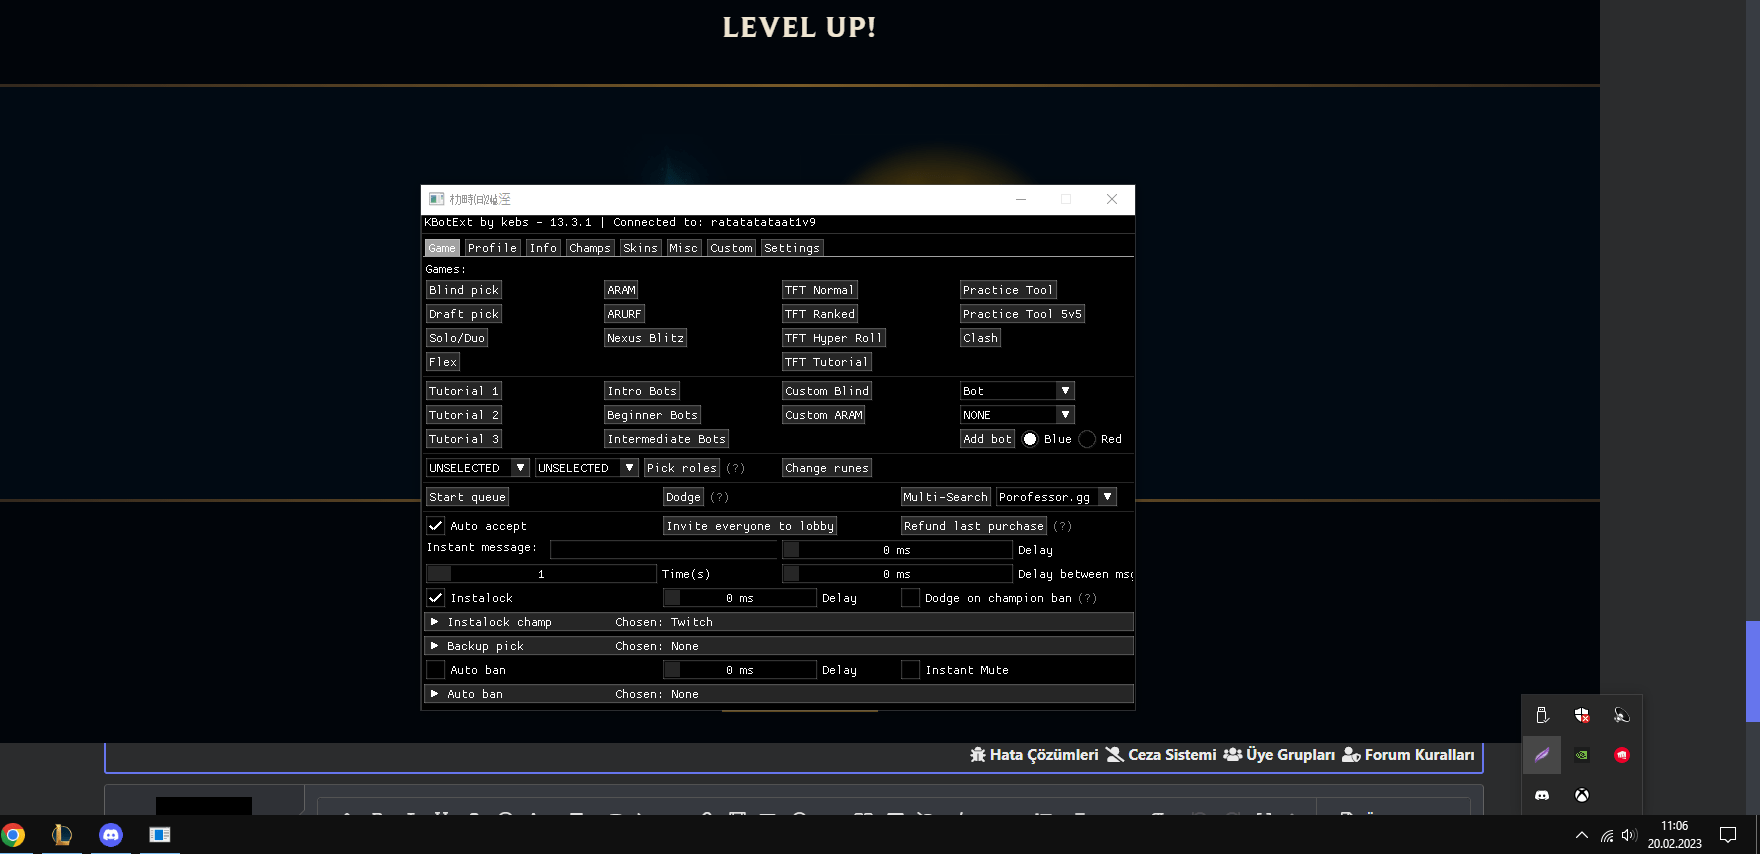Hide the hidden tray icons flyout
This screenshot has height=854, width=1760.
click(1581, 835)
